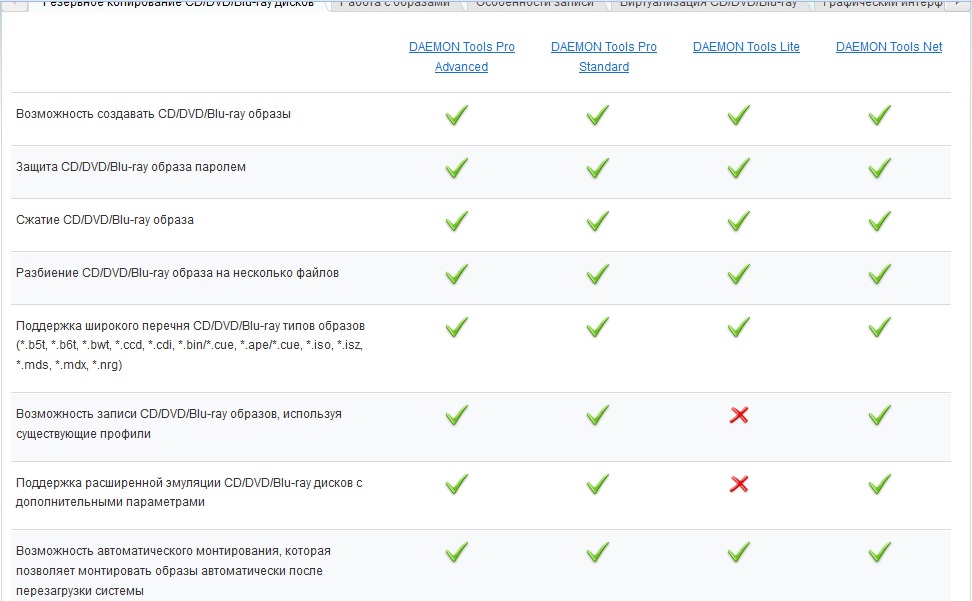This screenshot has width=972, height=601.
Task: Click Lite checkmark for image compression row
Action: point(739,221)
